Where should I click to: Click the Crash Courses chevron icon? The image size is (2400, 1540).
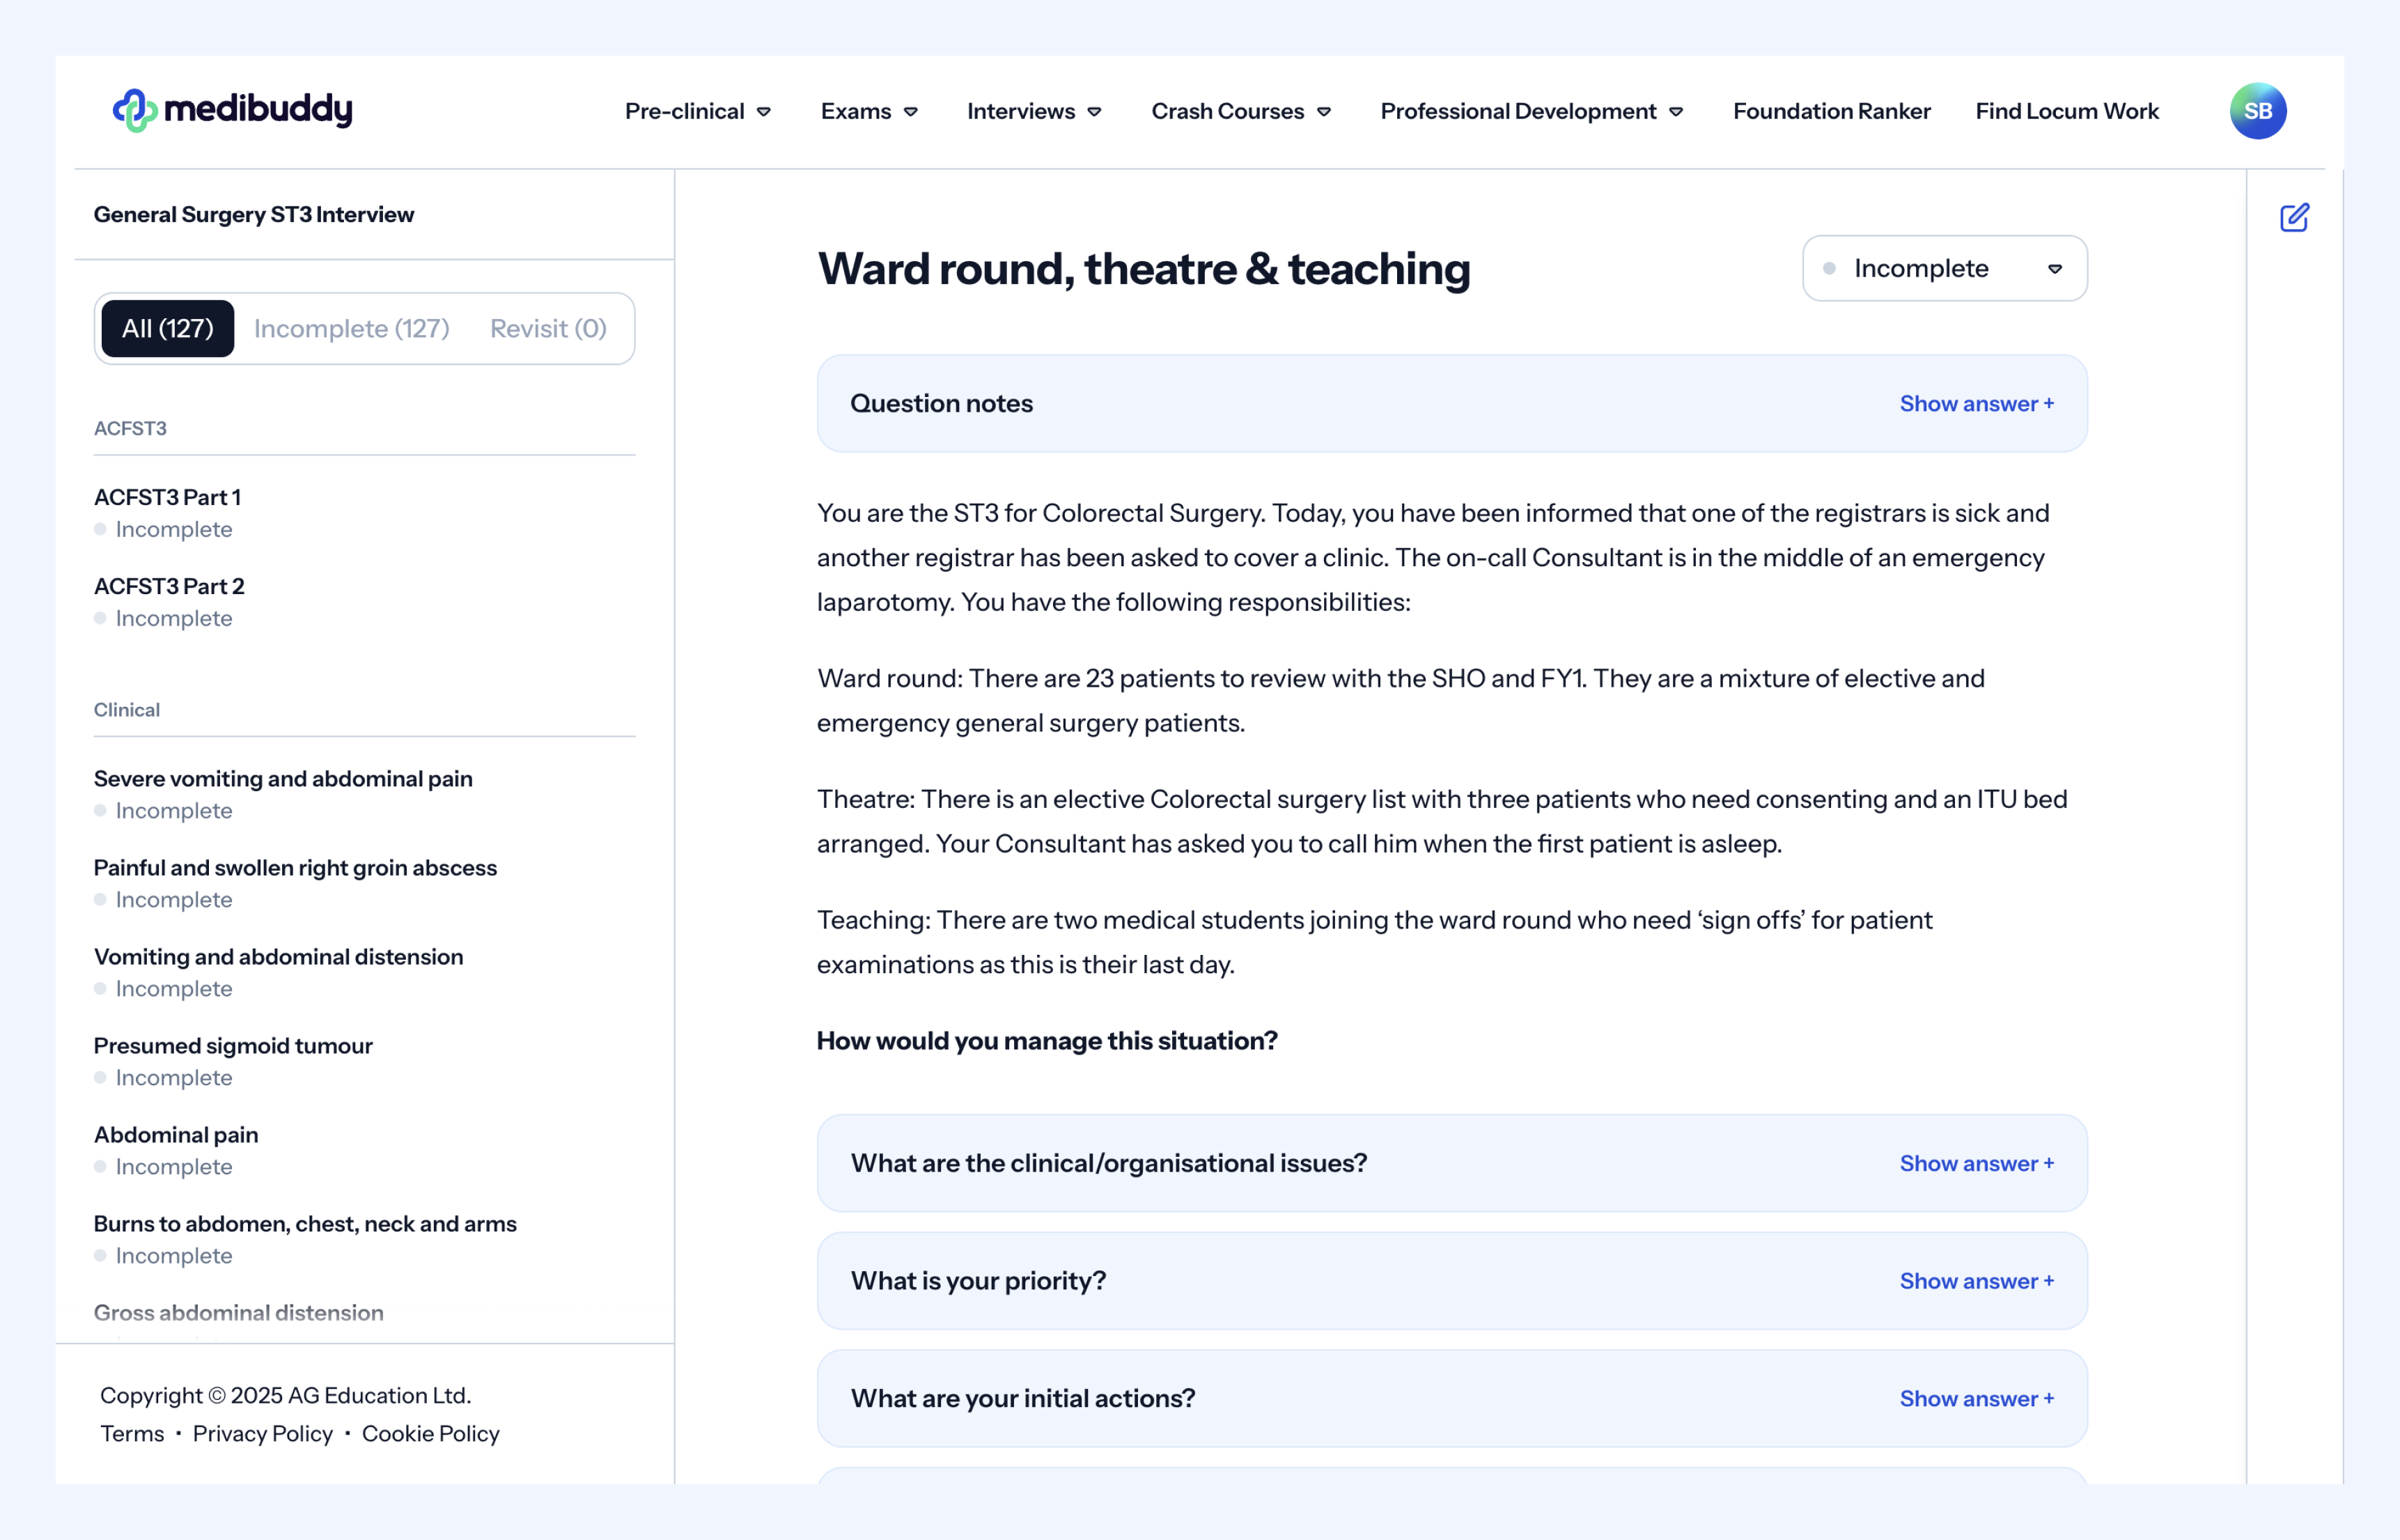1324,112
